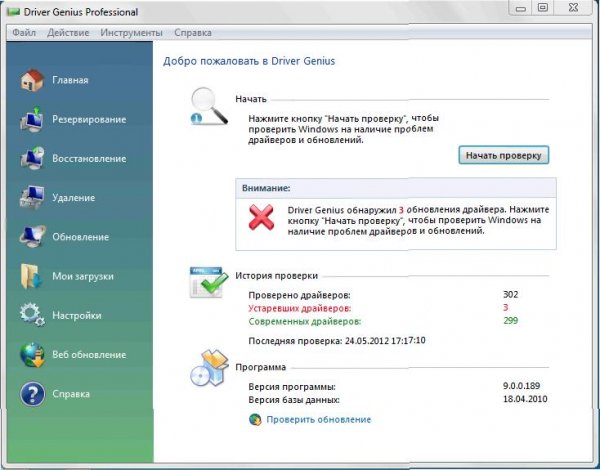Open the Файл menu

pyautogui.click(x=24, y=33)
